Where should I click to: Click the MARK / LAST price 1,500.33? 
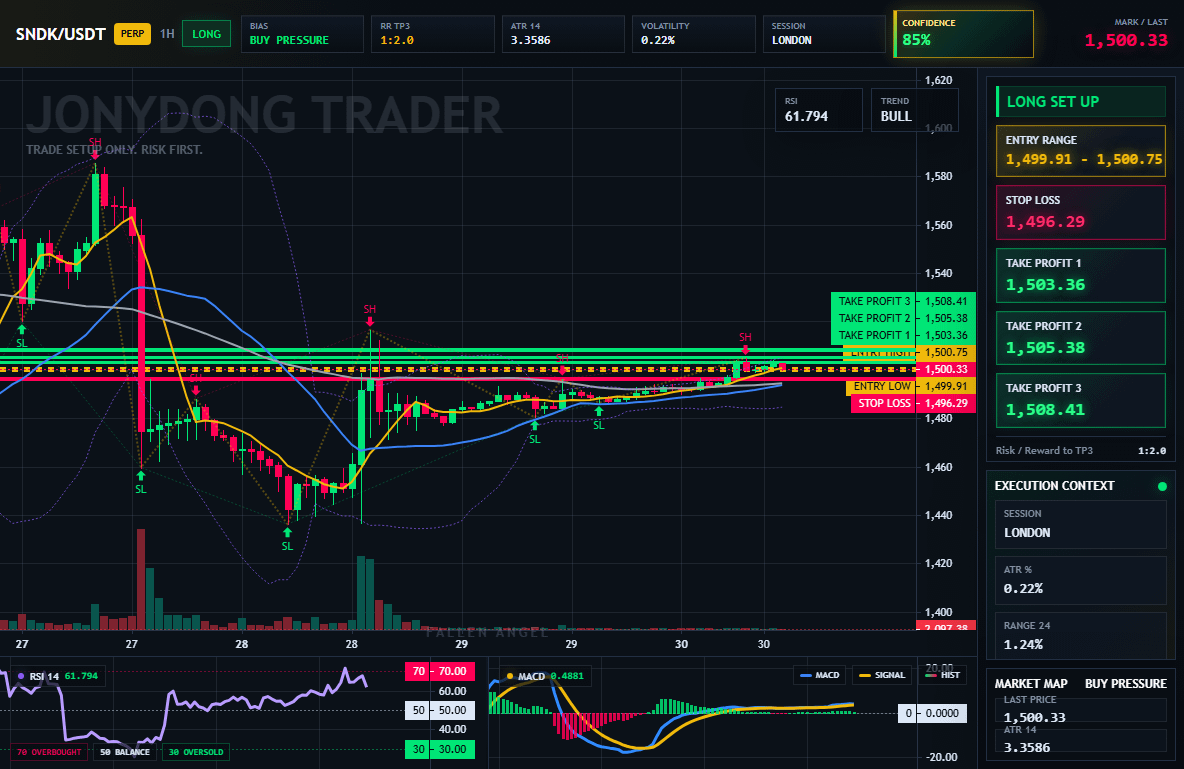[x=1126, y=40]
